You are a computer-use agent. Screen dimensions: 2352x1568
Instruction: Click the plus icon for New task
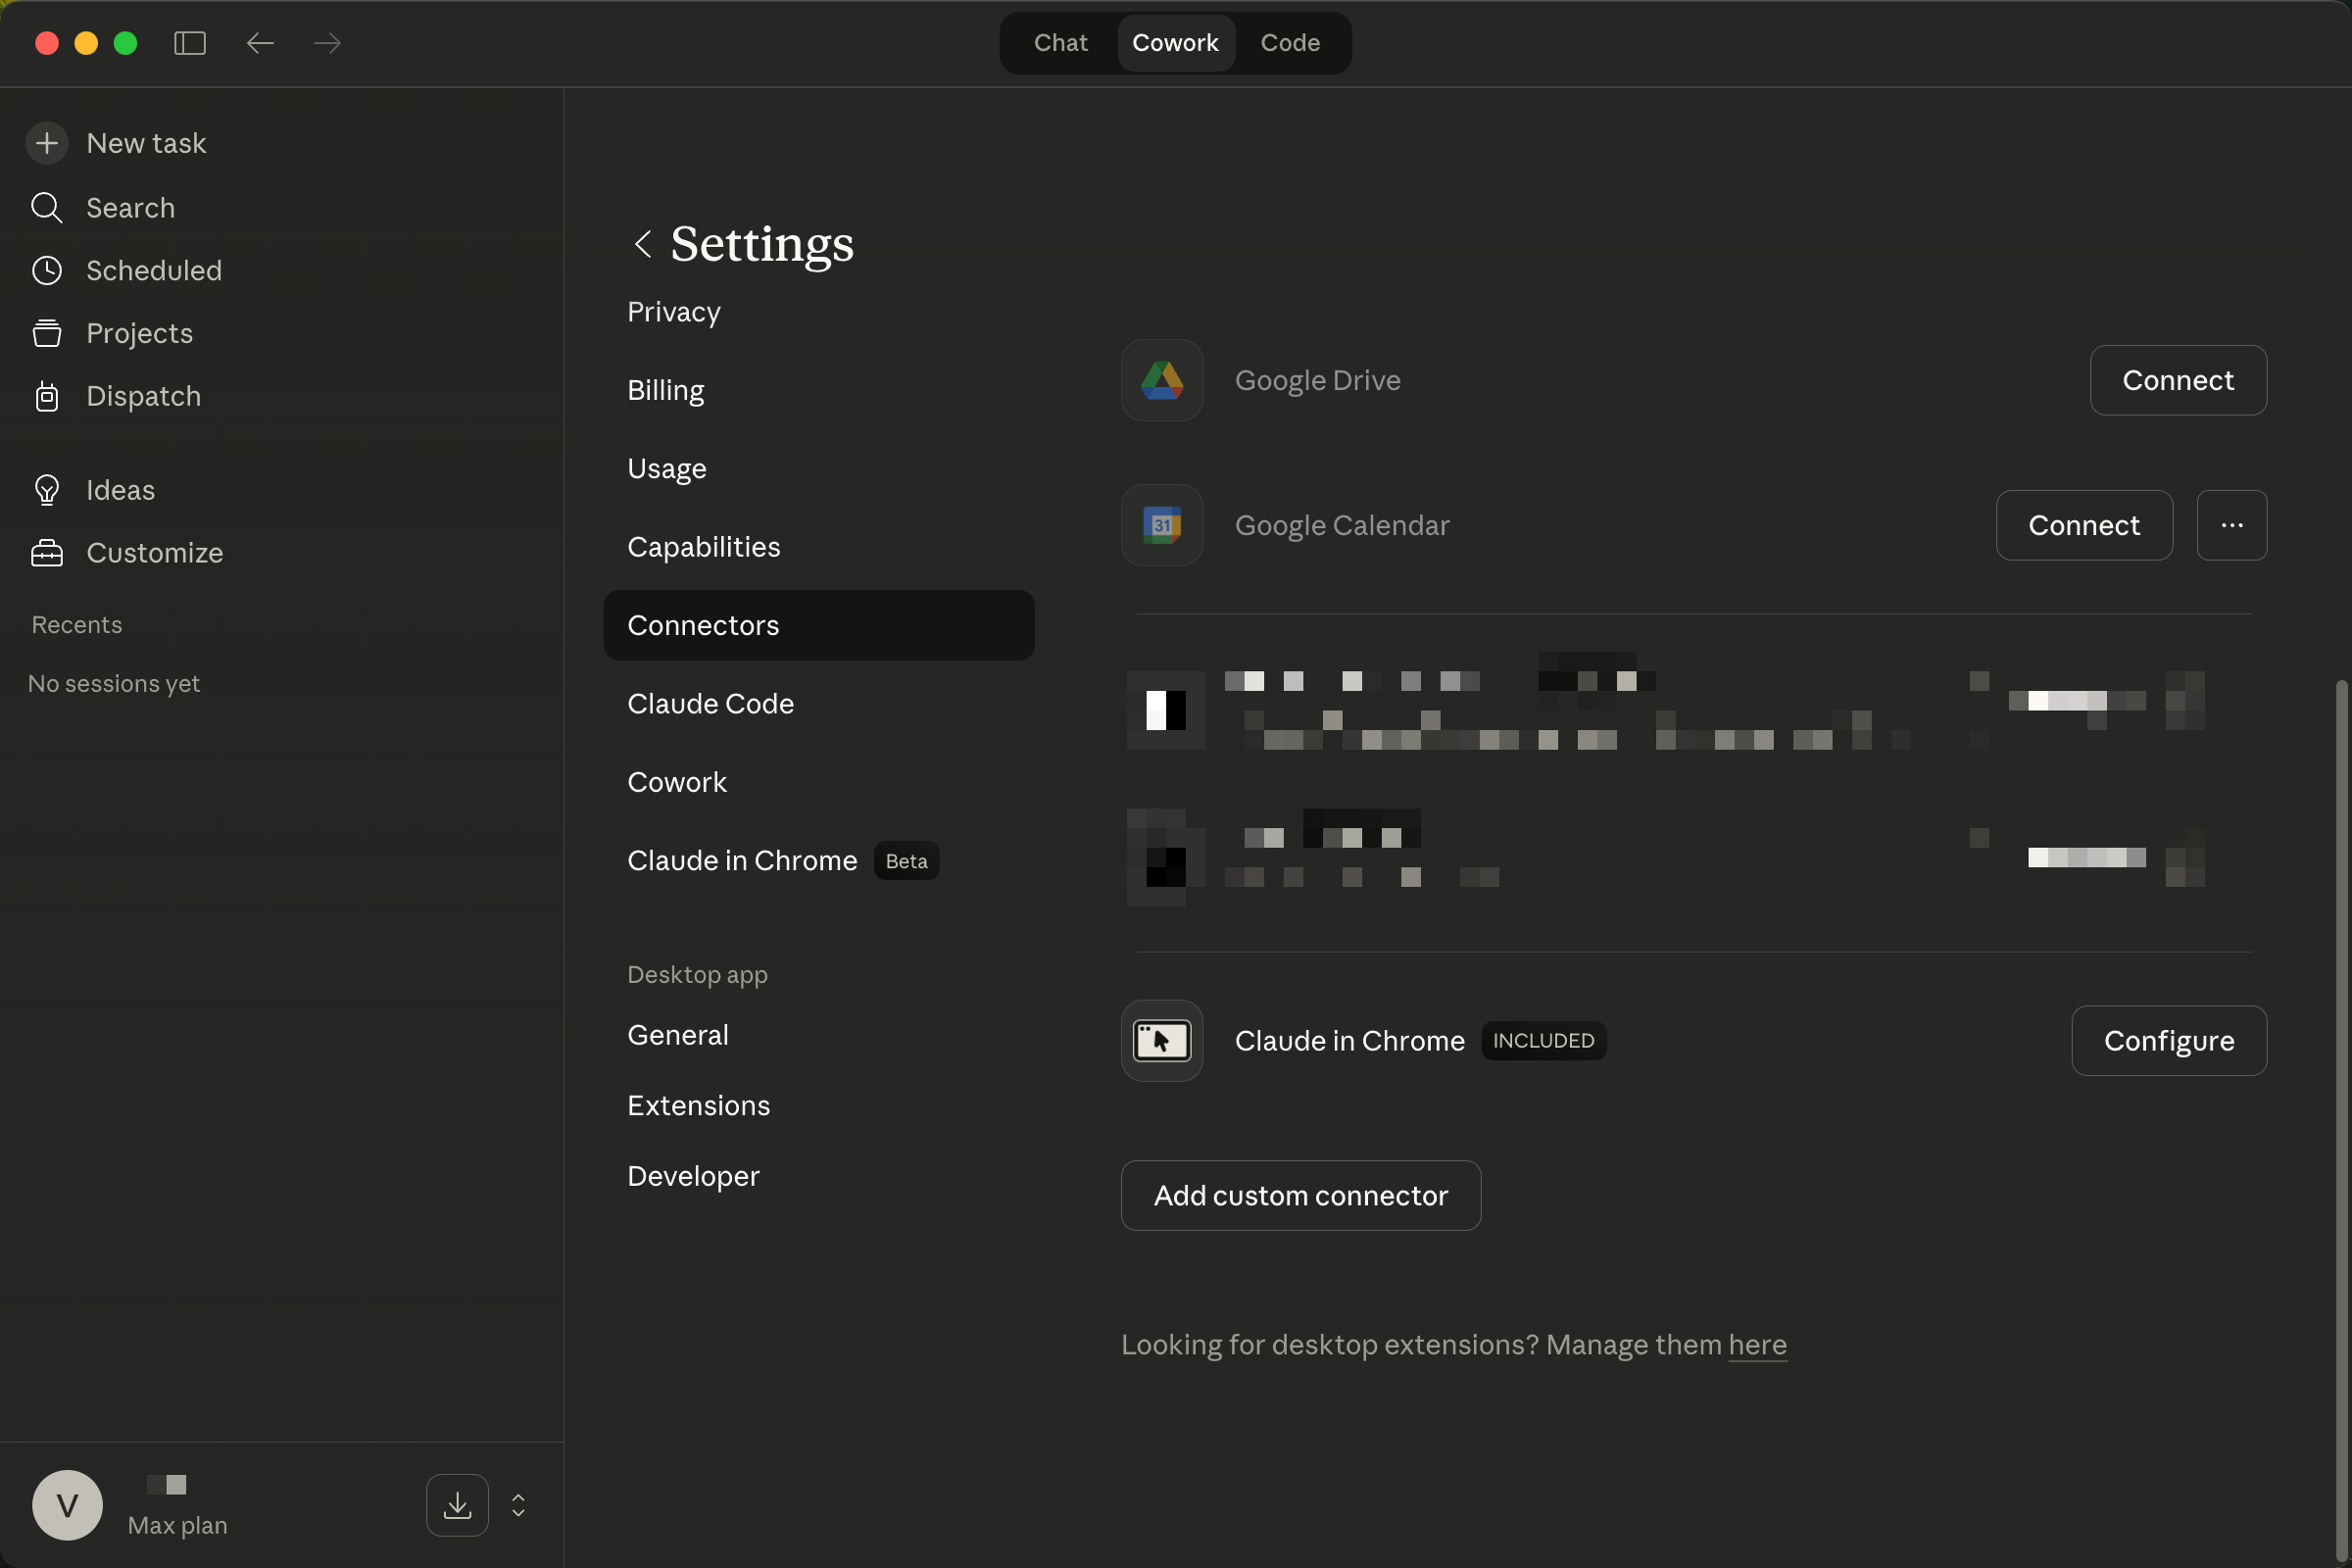point(46,143)
